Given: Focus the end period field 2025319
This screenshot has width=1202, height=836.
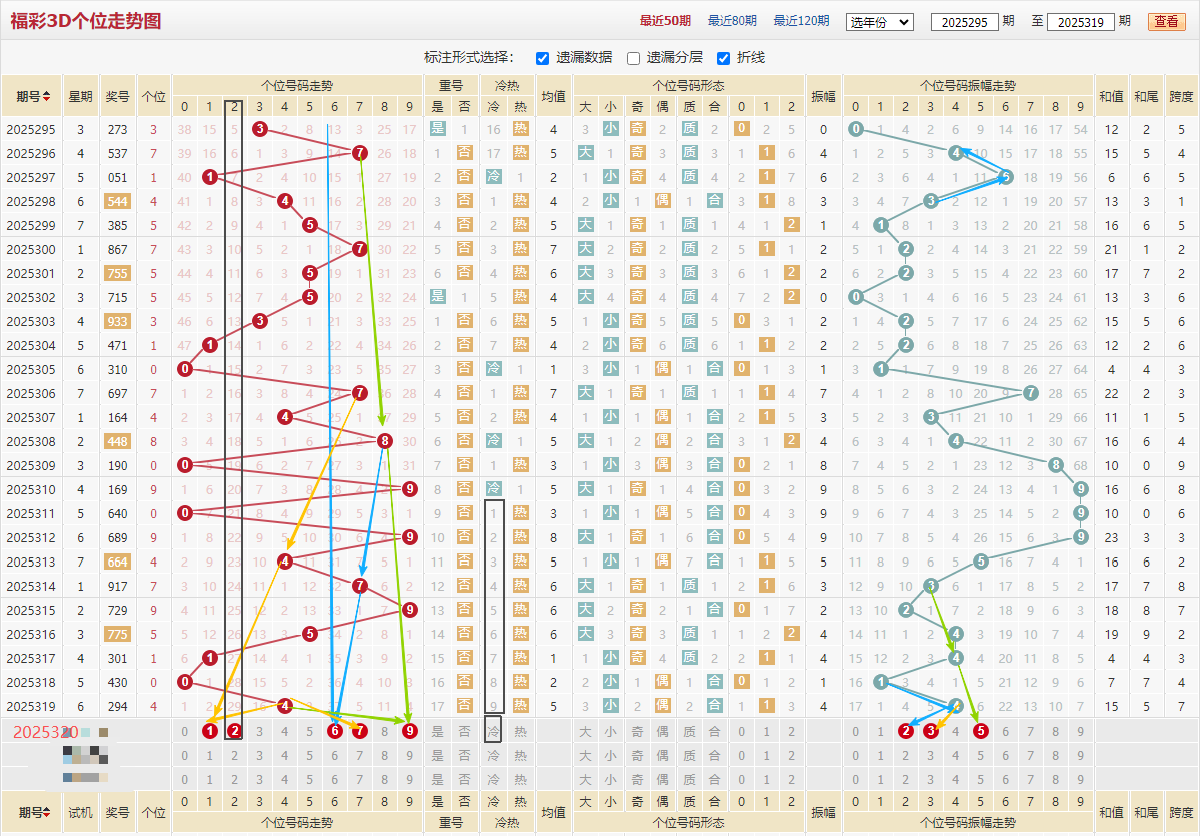Looking at the screenshot, I should (x=1081, y=22).
